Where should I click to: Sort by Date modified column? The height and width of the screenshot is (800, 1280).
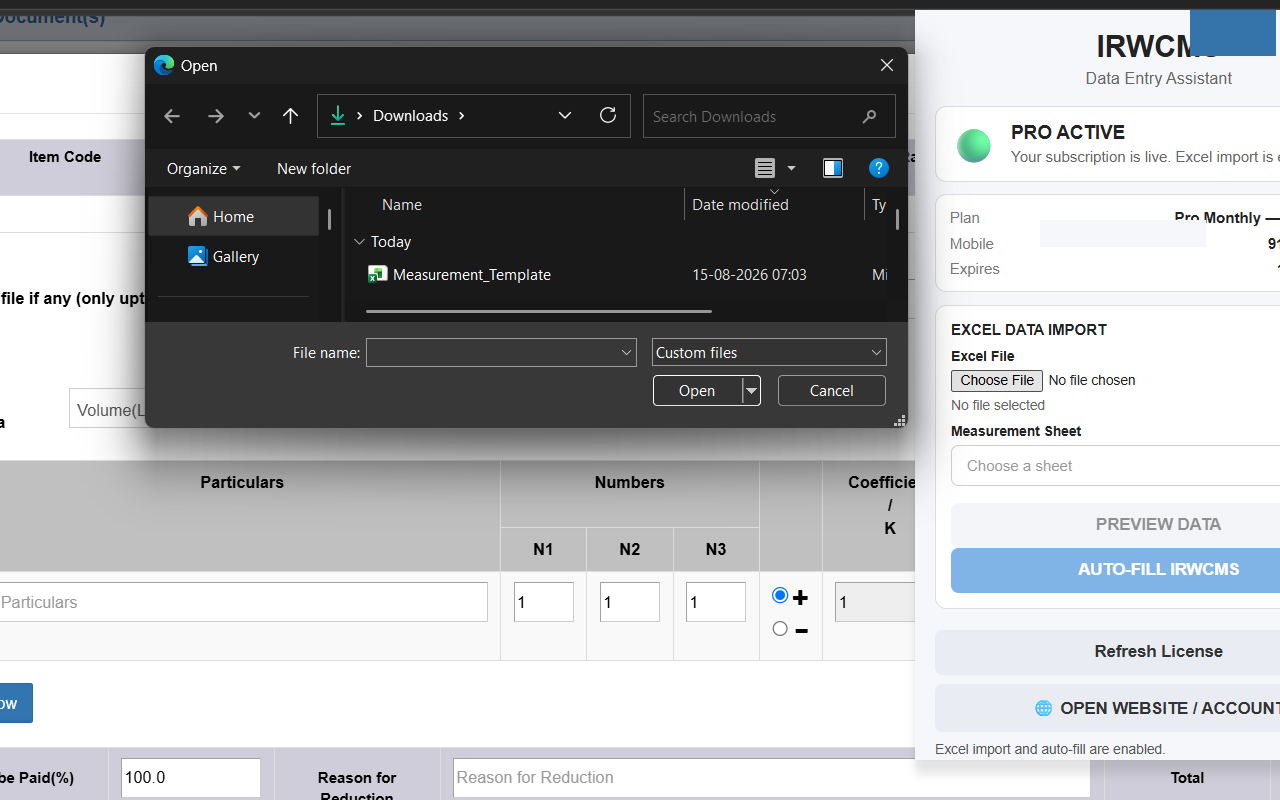[740, 204]
